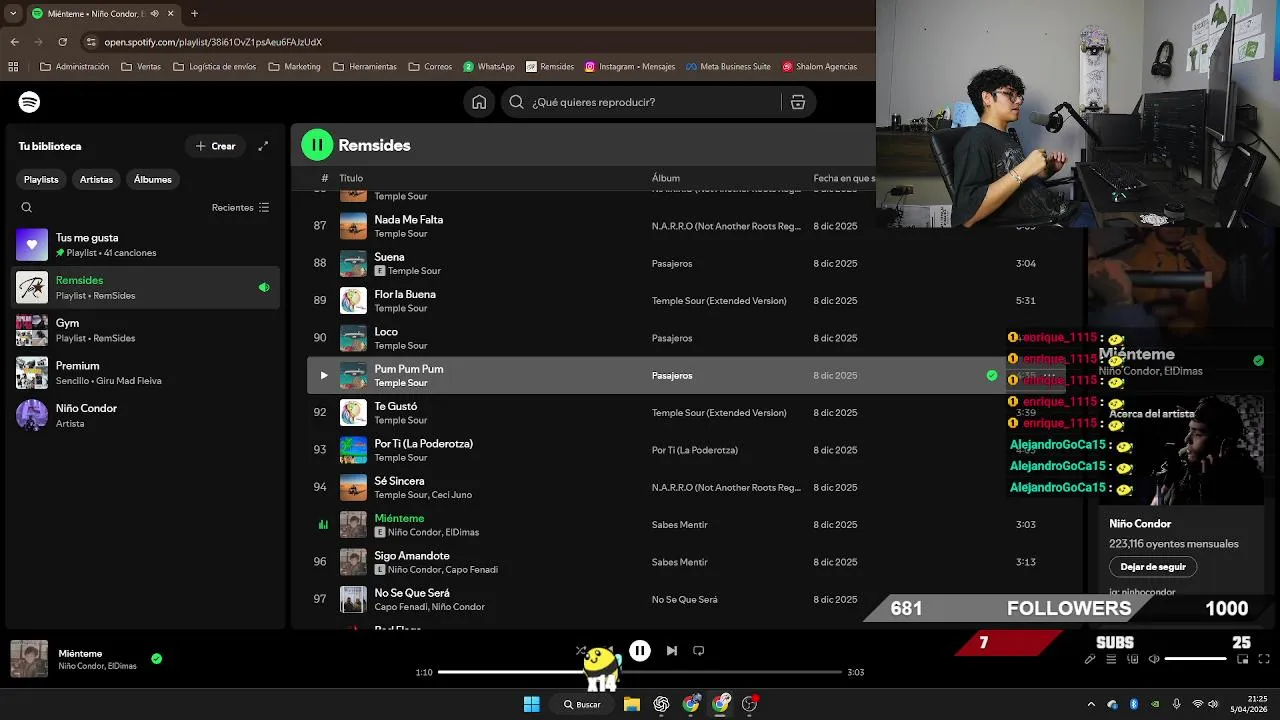Screen dimensions: 1280x720
Task: Toggle saved checkmark on Pum Pum Pum row
Action: click(992, 376)
